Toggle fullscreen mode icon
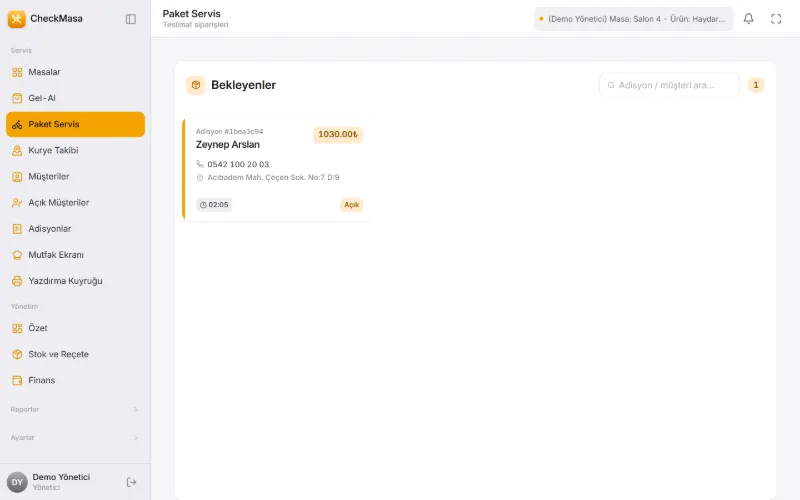 tap(776, 19)
